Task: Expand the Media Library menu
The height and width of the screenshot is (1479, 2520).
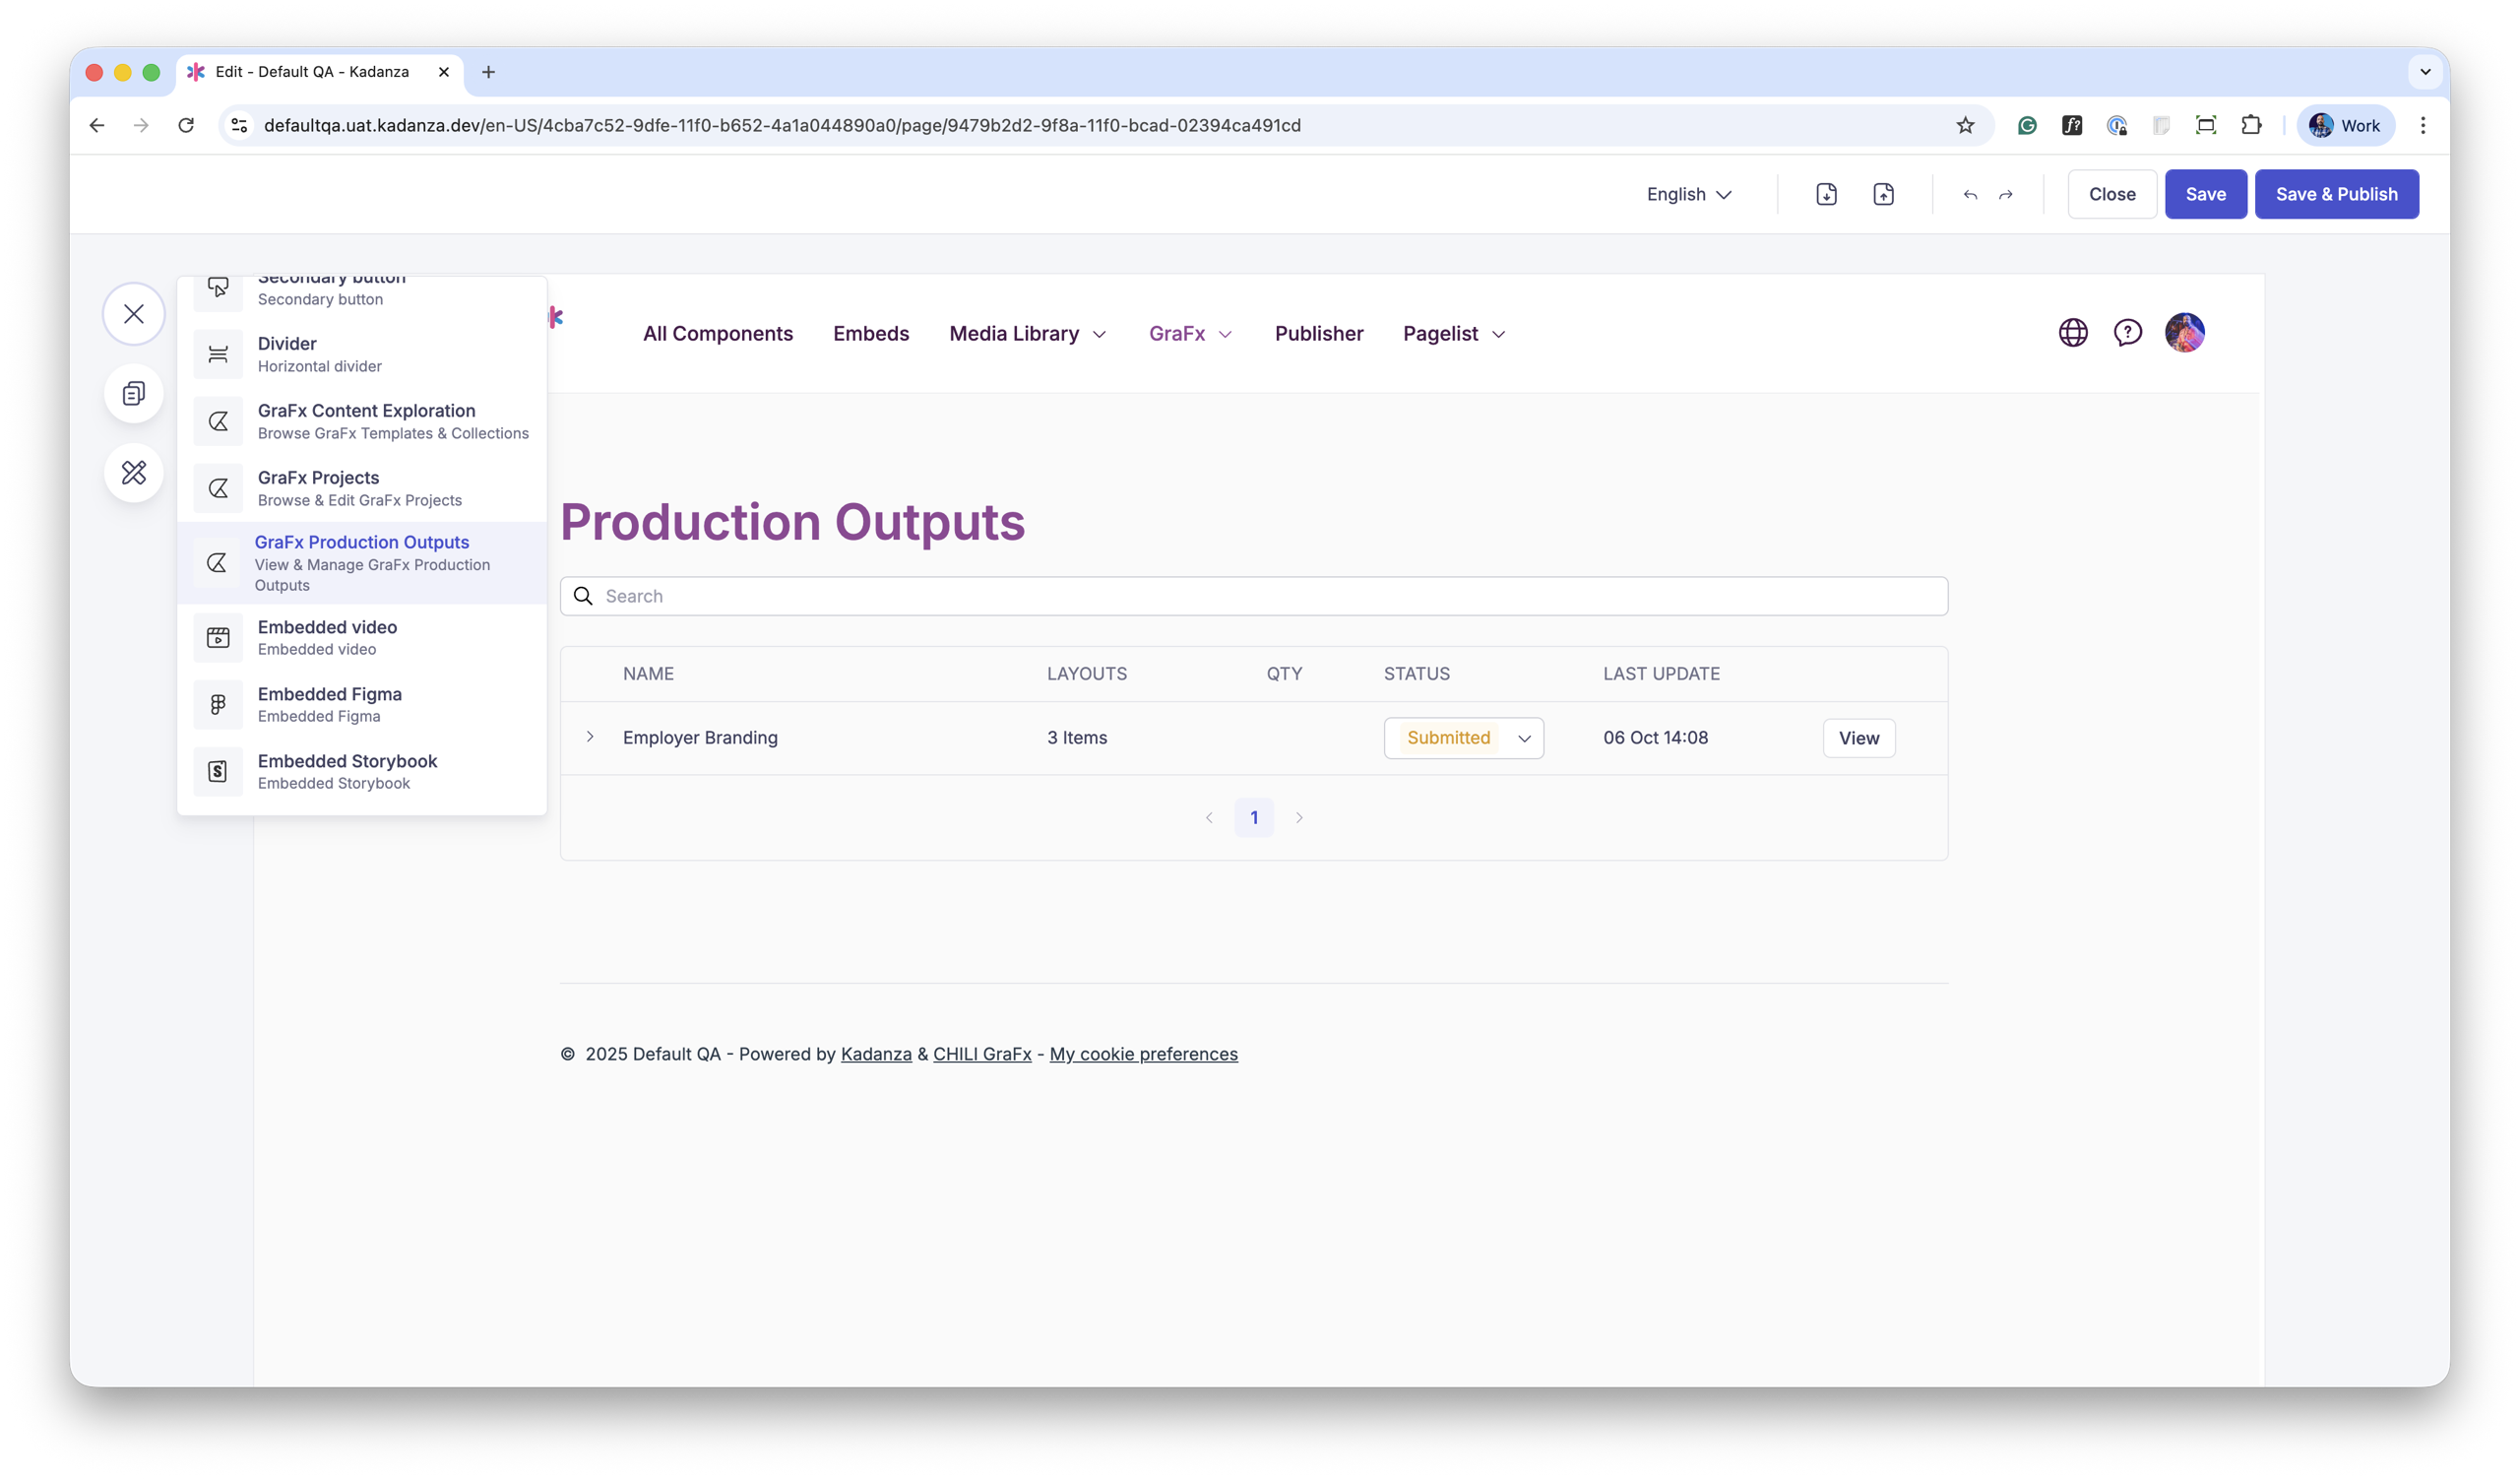Action: [1027, 334]
